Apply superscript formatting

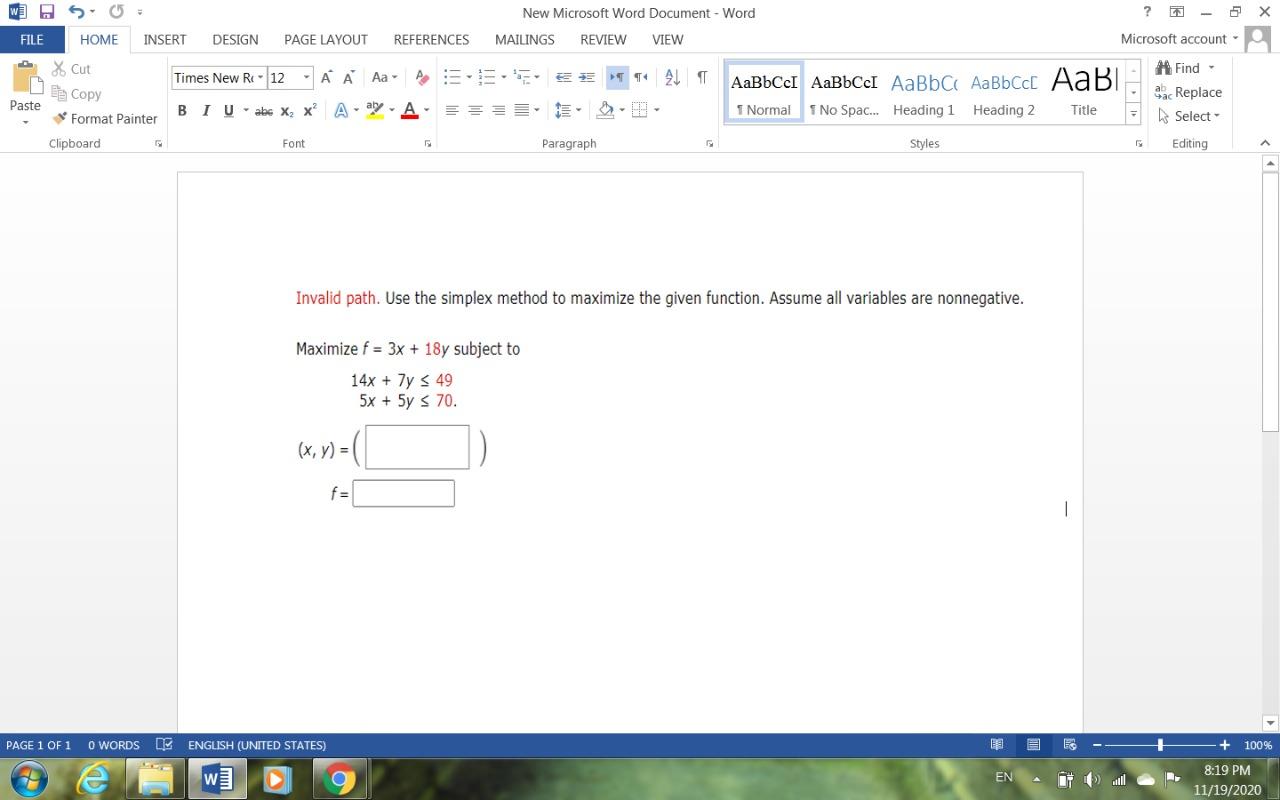click(x=307, y=111)
